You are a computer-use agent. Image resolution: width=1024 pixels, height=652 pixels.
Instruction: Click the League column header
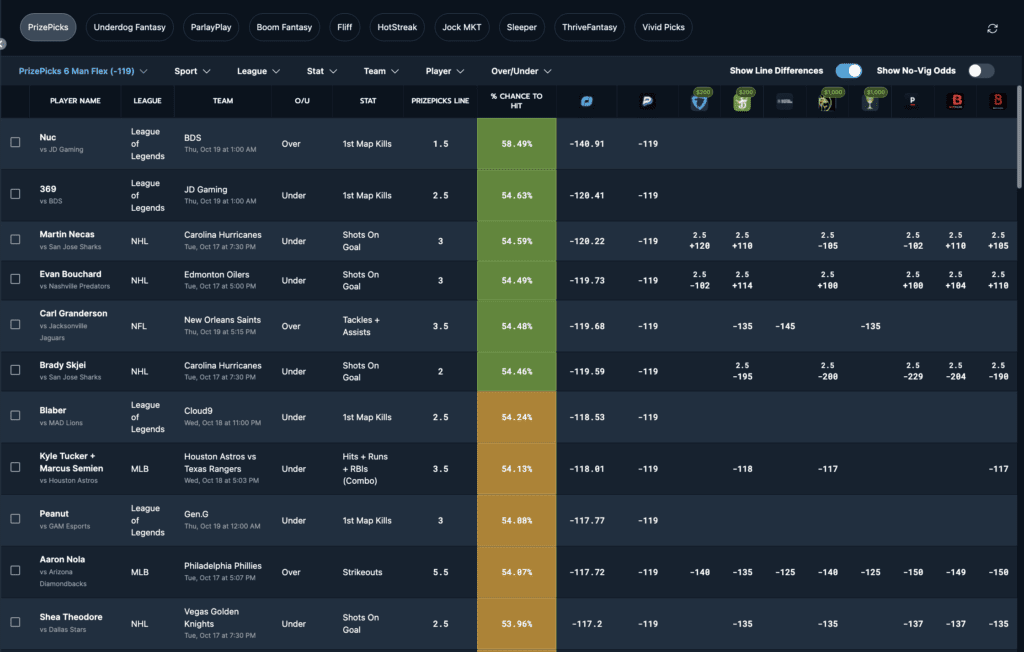click(x=148, y=101)
